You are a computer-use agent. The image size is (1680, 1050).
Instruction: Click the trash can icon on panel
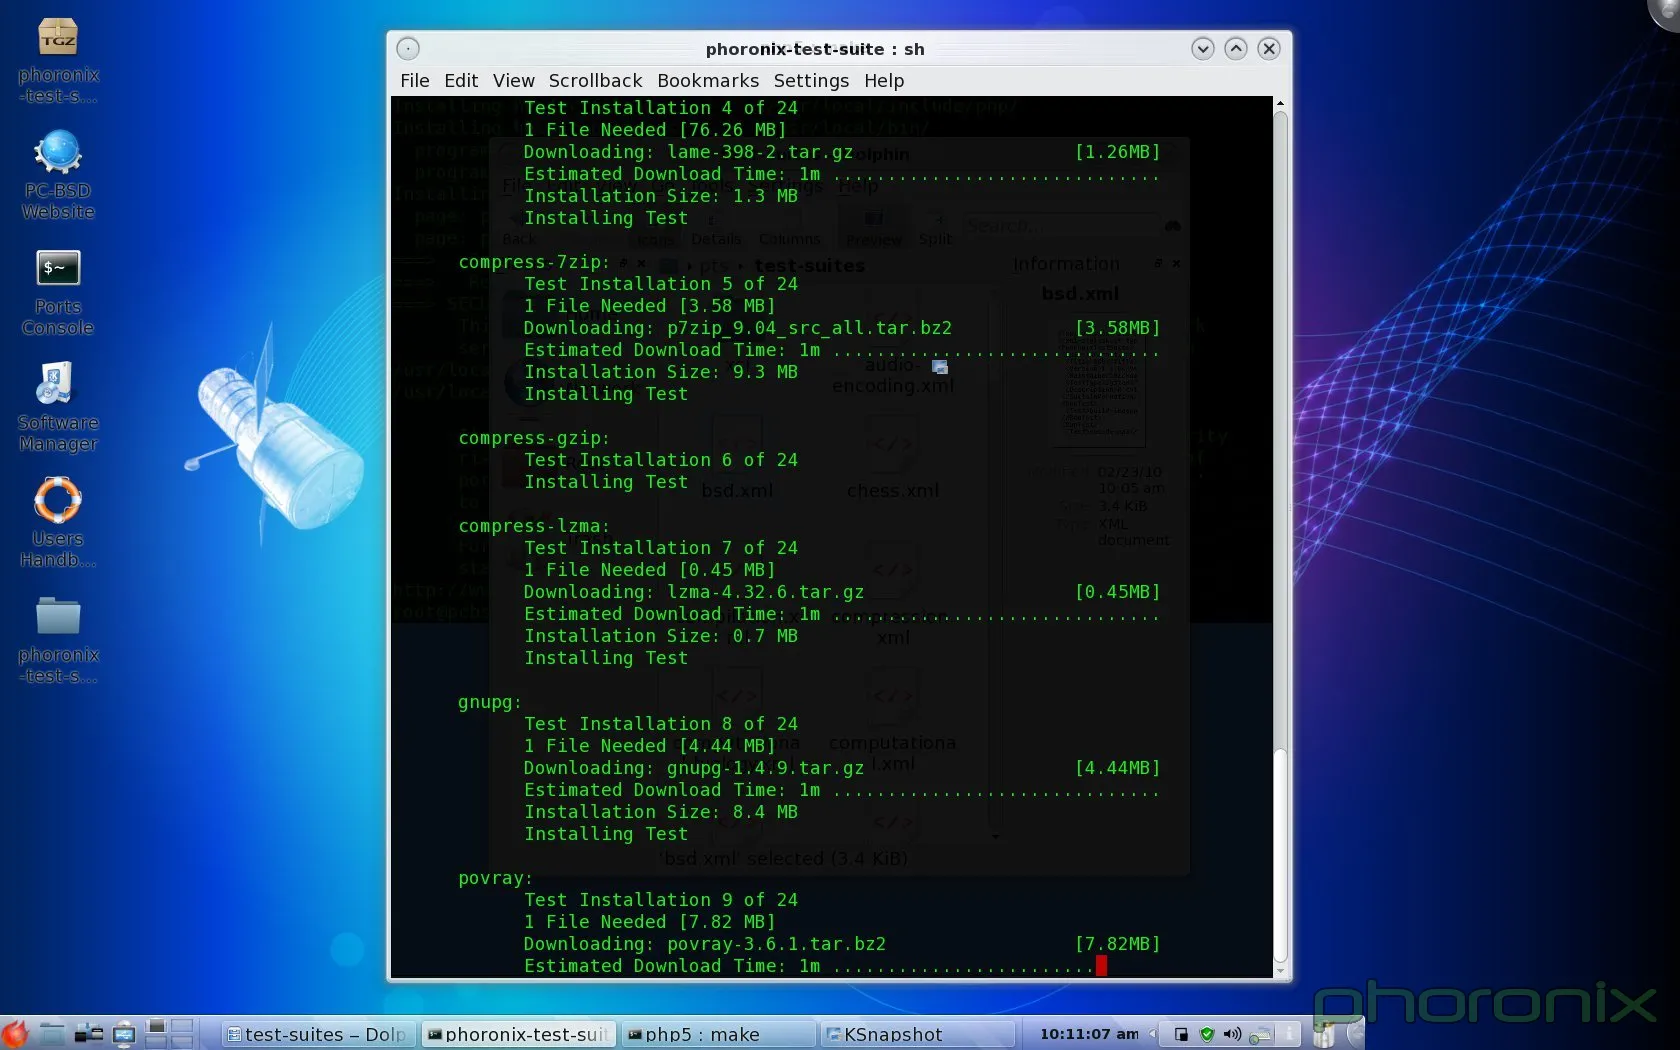coord(1323,1034)
